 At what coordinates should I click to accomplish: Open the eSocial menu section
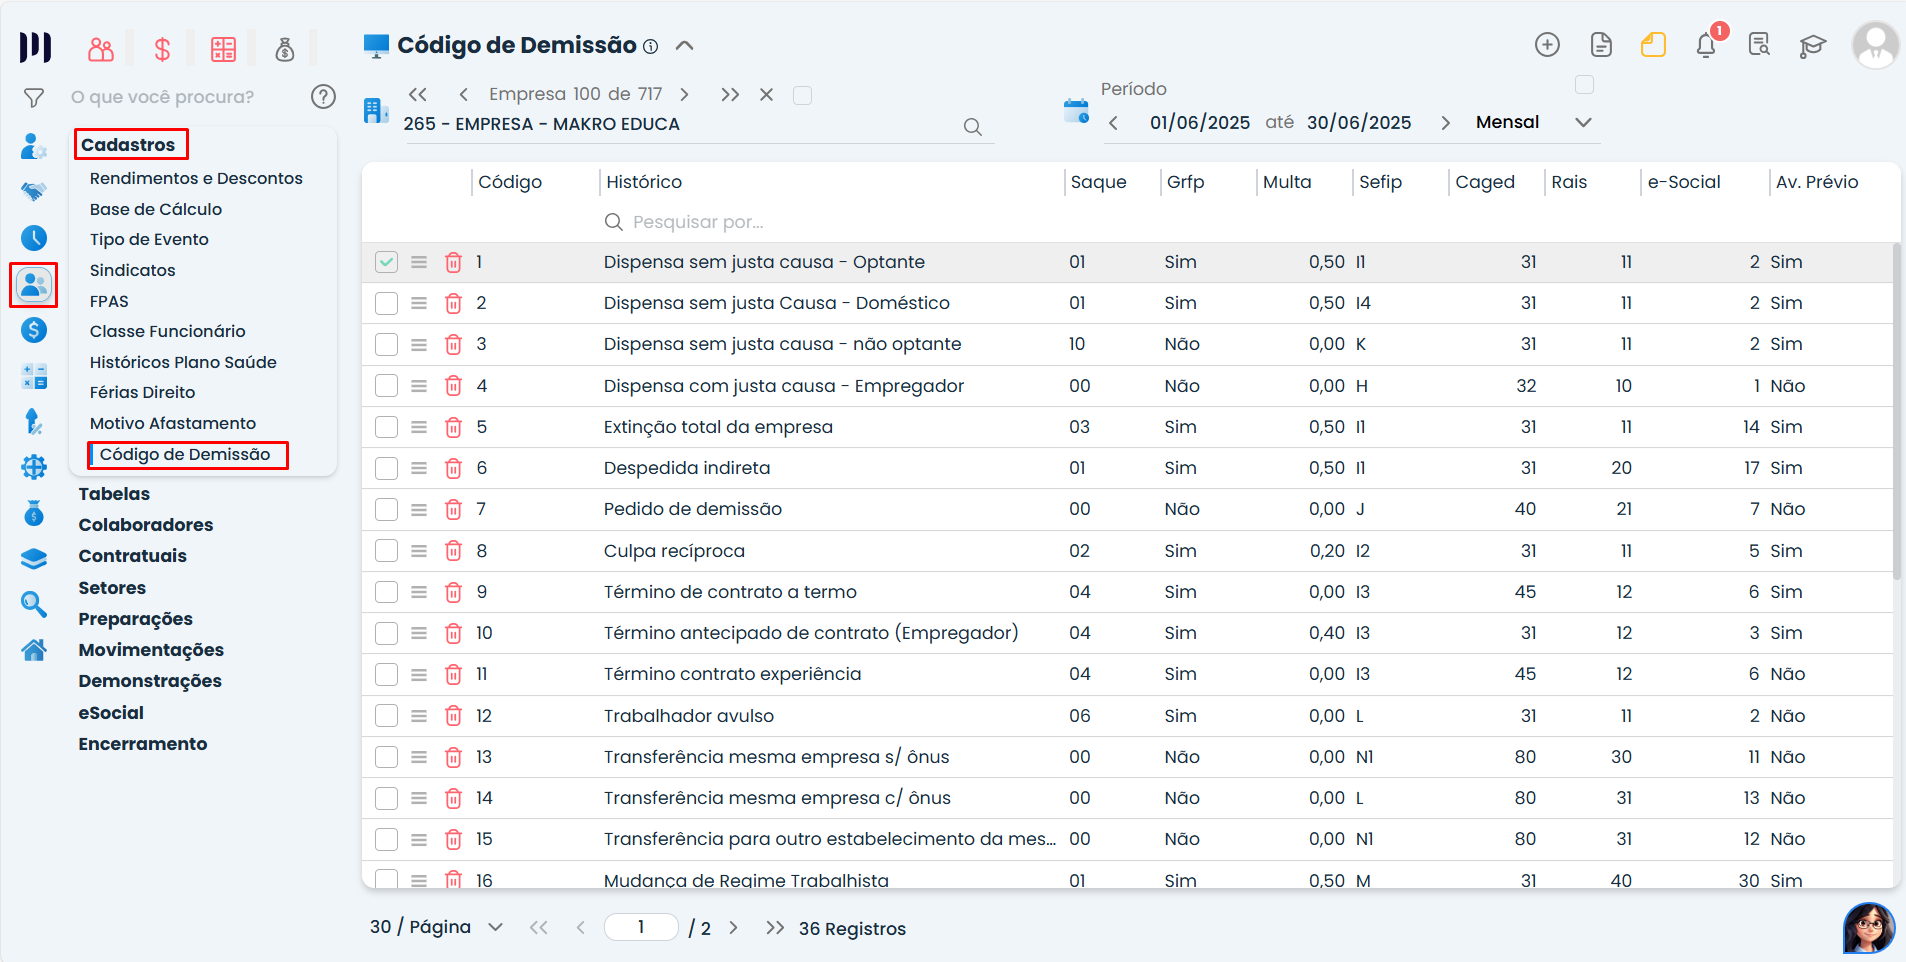(111, 712)
